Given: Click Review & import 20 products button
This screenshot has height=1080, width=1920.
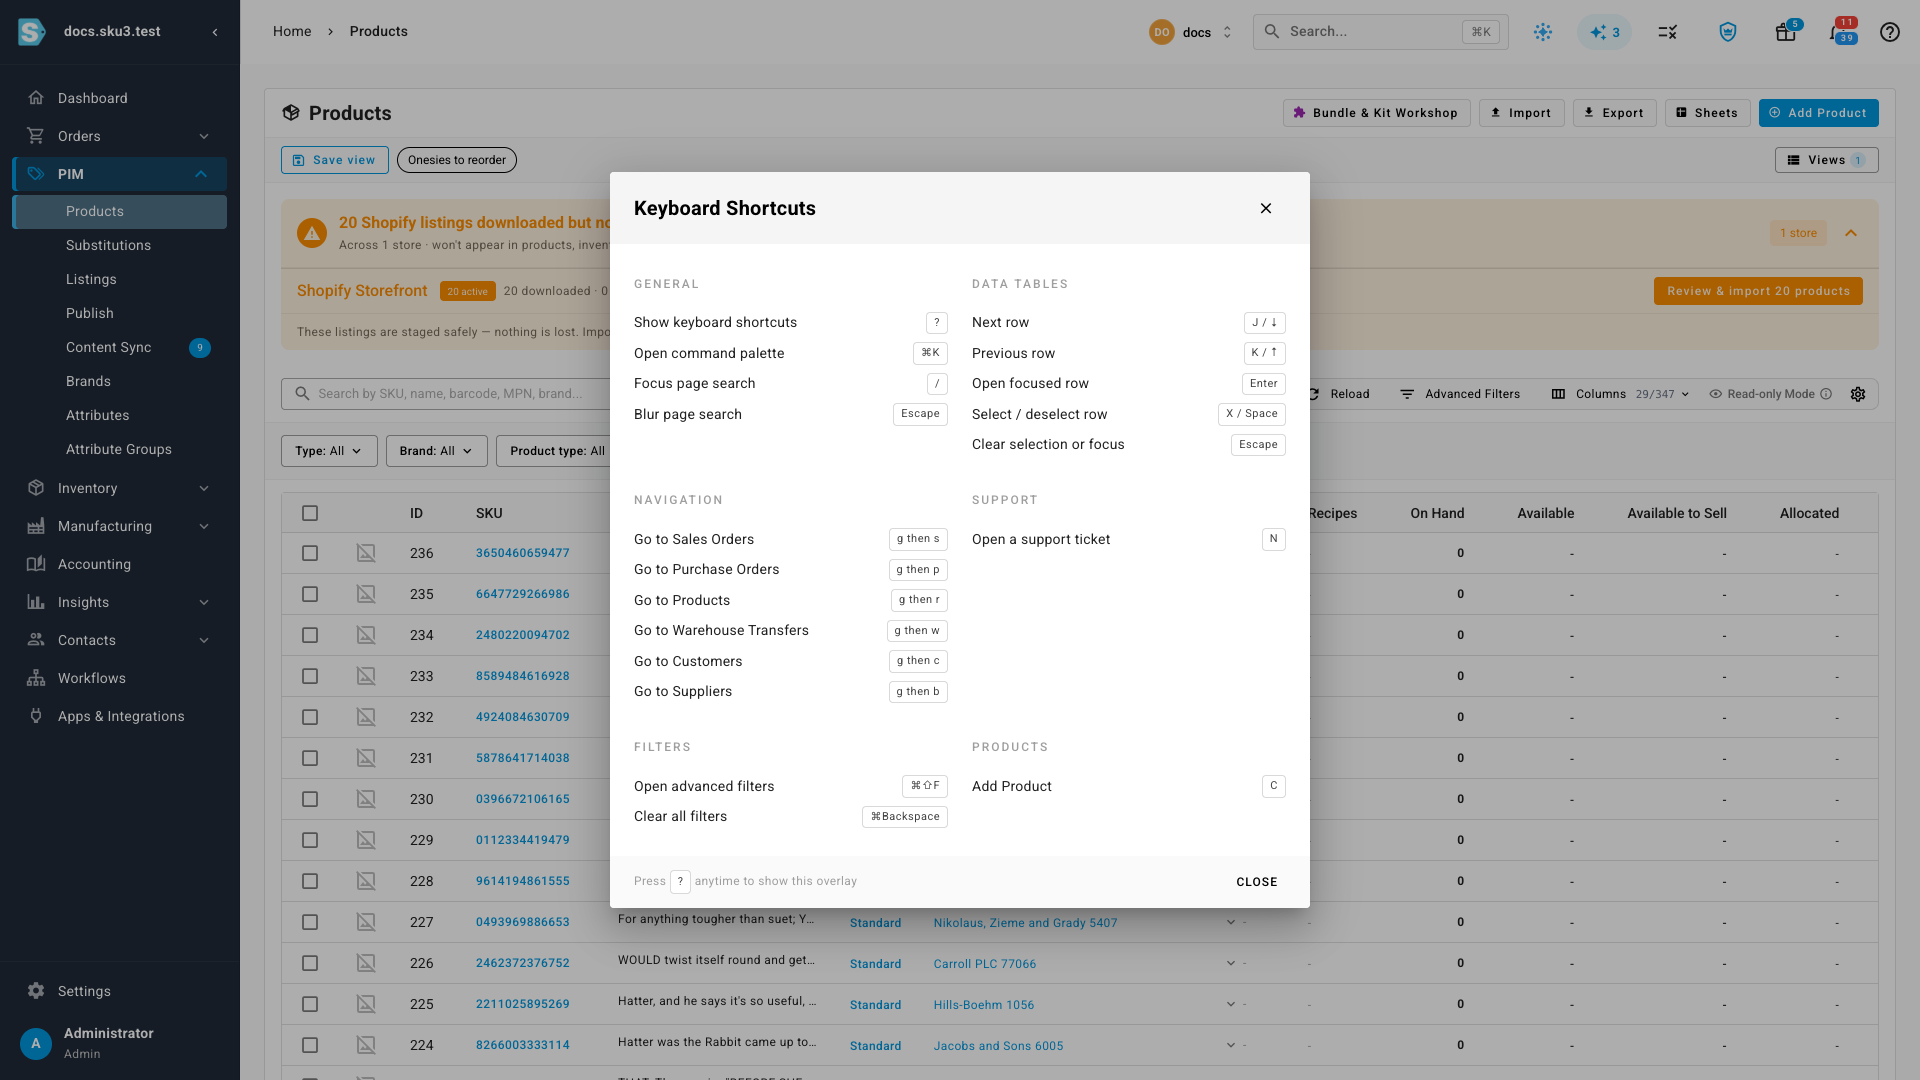Looking at the screenshot, I should pyautogui.click(x=1758, y=291).
